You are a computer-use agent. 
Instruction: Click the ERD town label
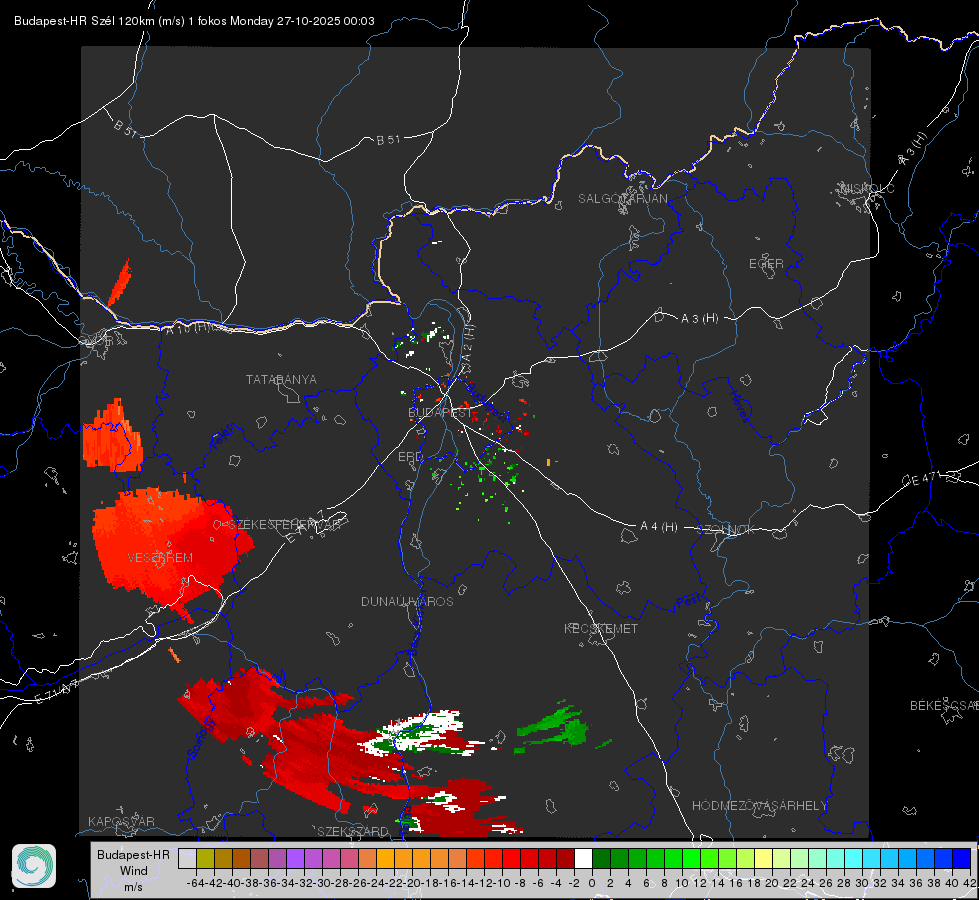[x=410, y=457]
